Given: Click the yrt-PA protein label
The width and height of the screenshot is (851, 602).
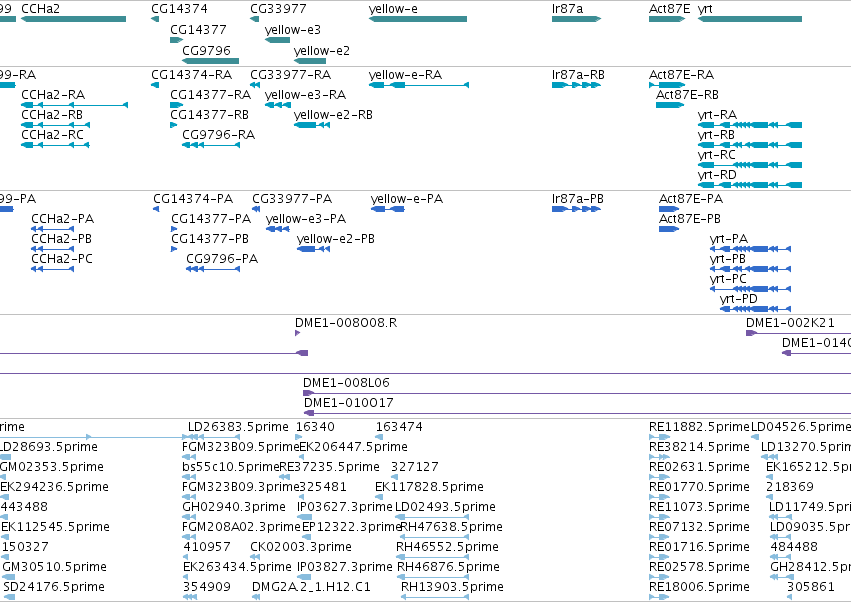Looking at the screenshot, I should [x=729, y=239].
